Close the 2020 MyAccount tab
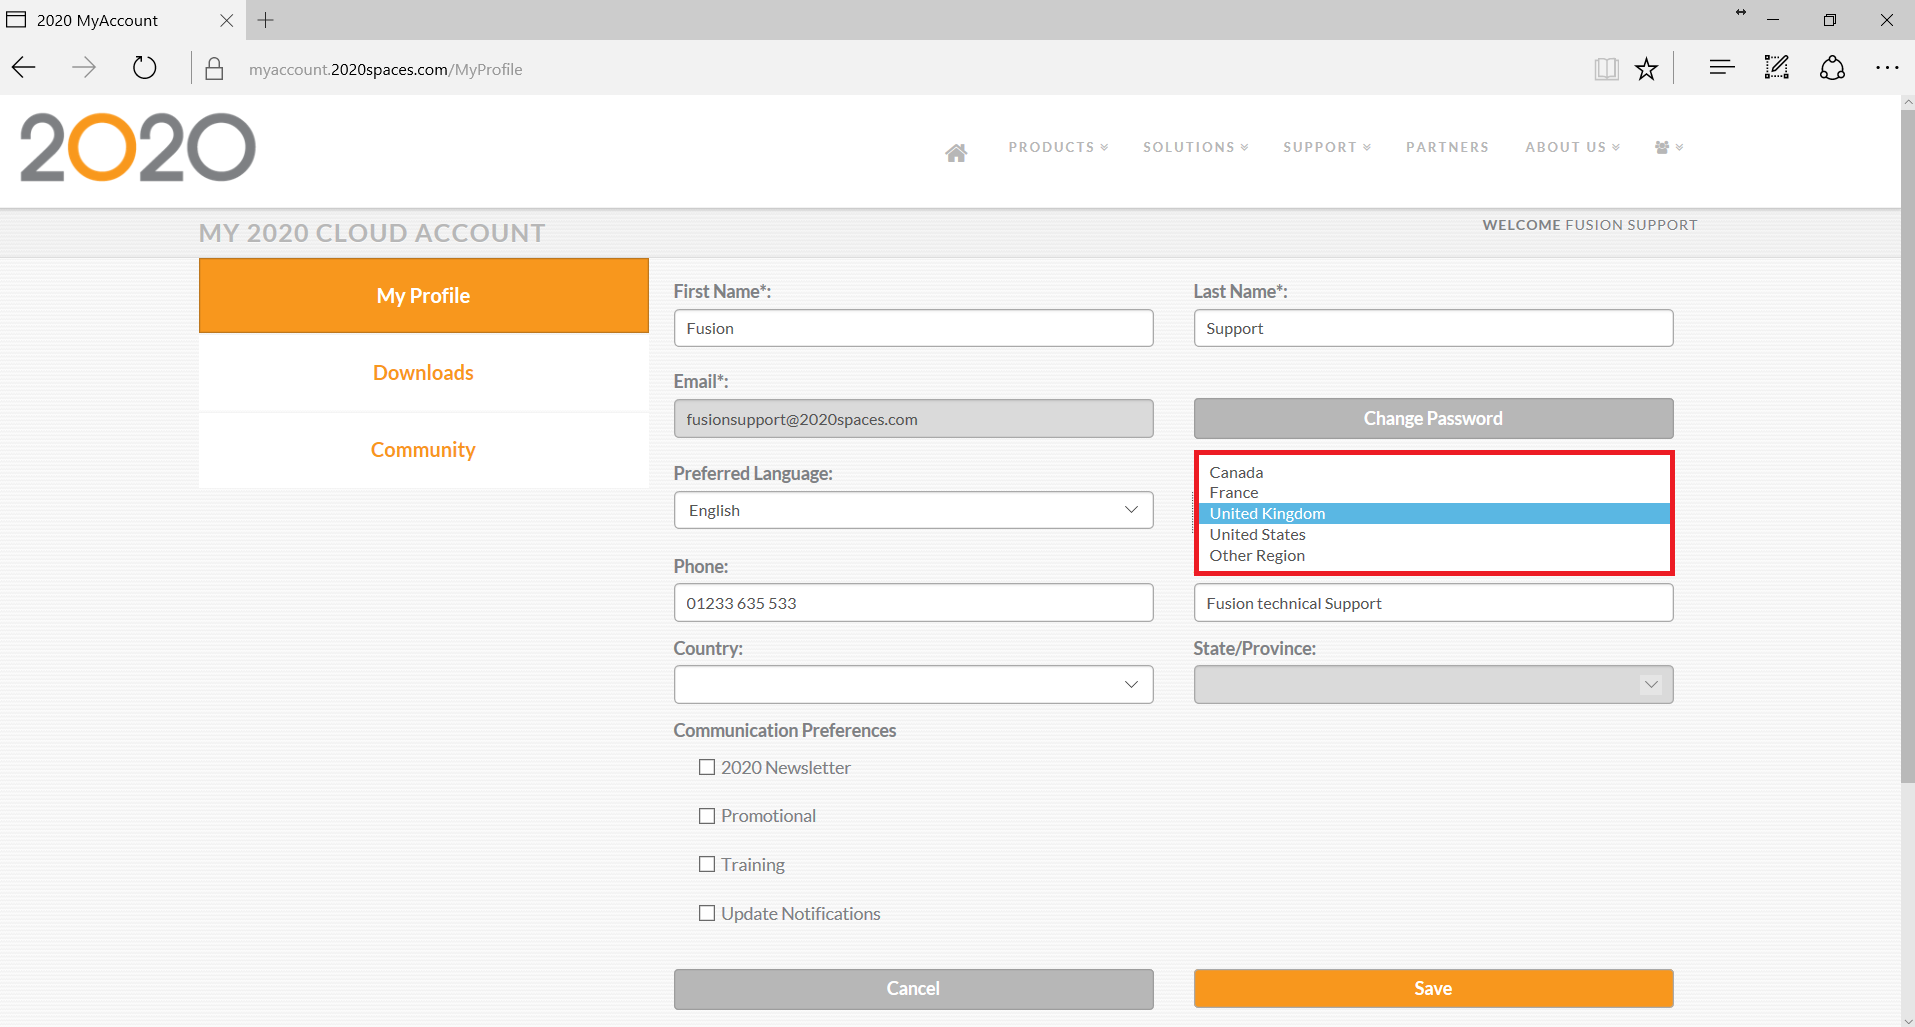The image size is (1915, 1027). (226, 20)
